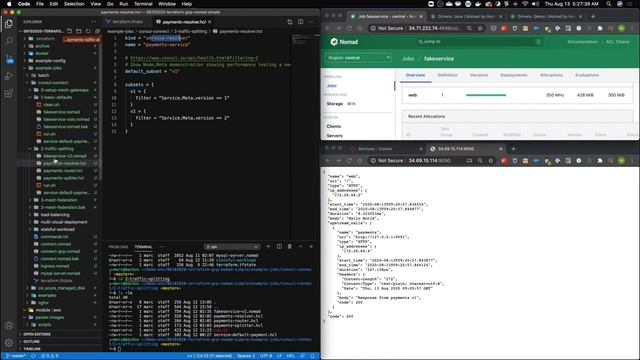
Task: Open fakeservice-v2.nomad in Explorer
Action: (x=64, y=156)
